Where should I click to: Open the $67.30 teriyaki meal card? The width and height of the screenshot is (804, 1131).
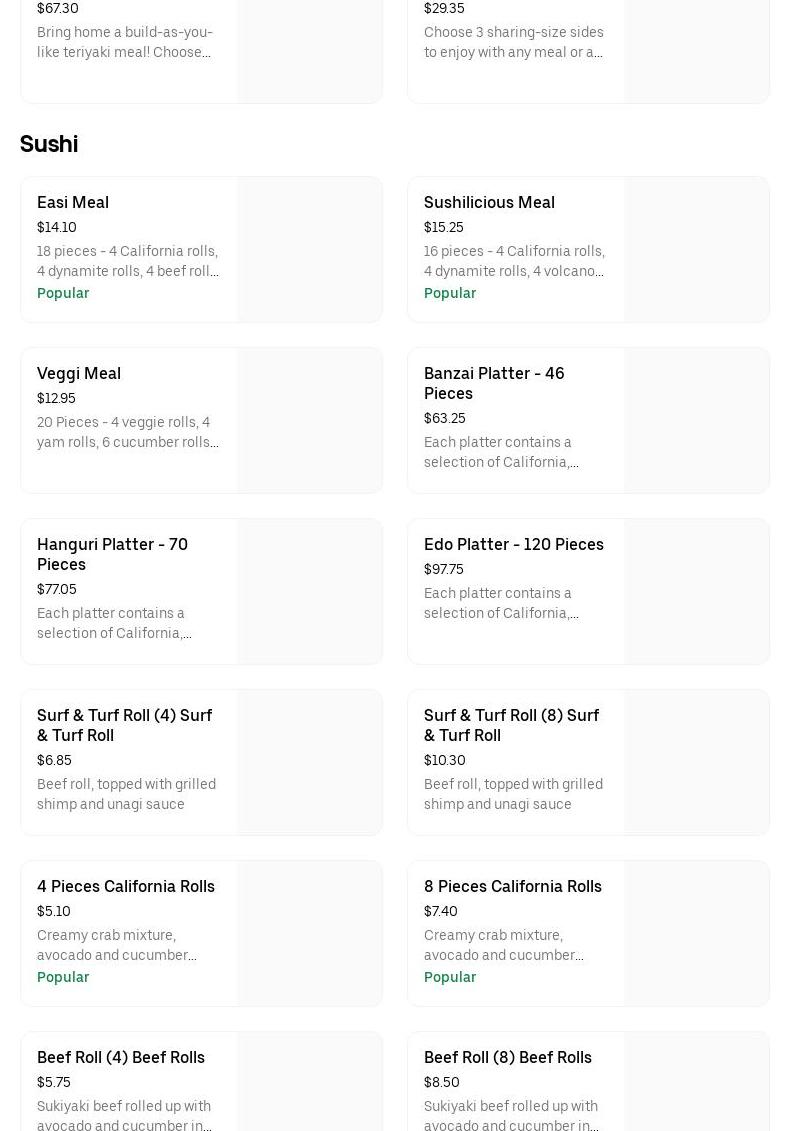pos(128,40)
